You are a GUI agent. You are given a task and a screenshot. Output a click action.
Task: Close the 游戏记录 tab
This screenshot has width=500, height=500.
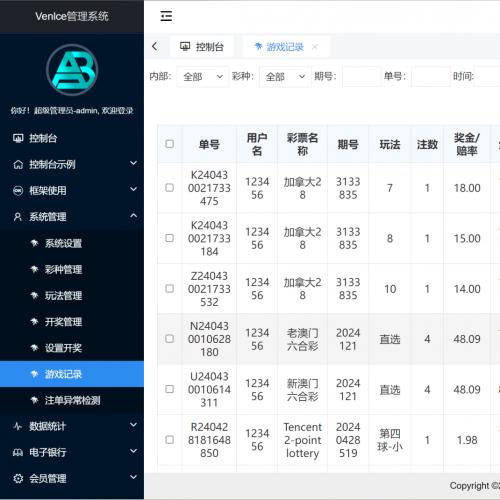pos(315,47)
